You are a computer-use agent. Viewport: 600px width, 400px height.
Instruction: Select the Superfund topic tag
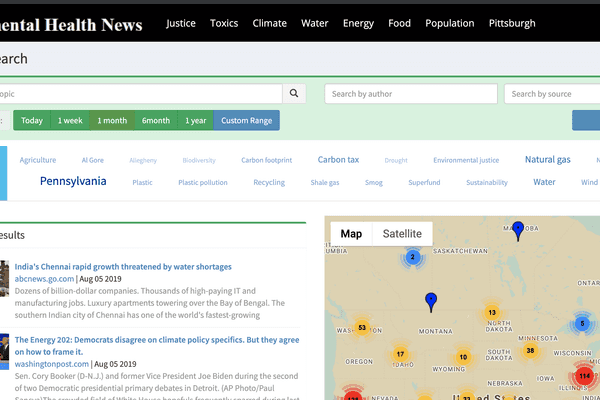pyautogui.click(x=424, y=183)
